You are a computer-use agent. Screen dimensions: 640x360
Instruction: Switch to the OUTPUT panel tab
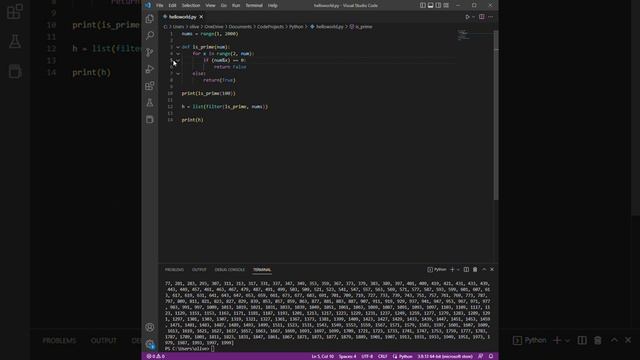coord(199,270)
